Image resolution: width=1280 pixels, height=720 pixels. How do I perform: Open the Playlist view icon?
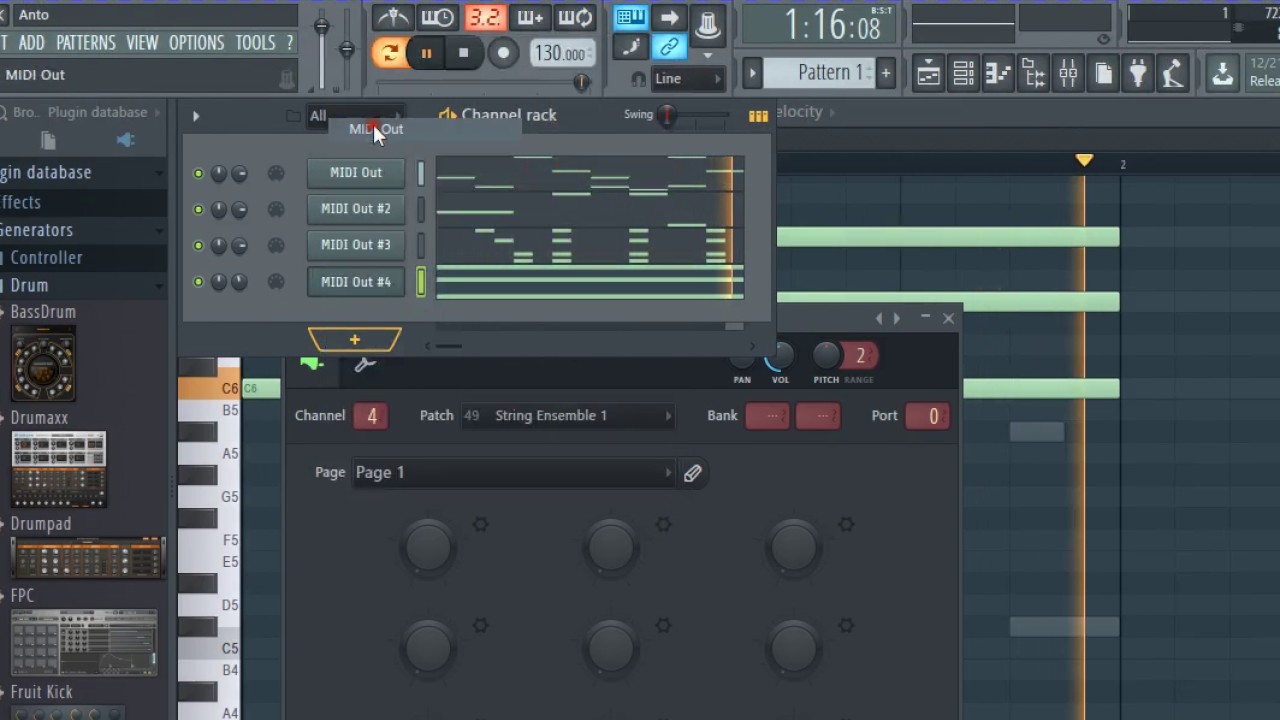[x=928, y=73]
